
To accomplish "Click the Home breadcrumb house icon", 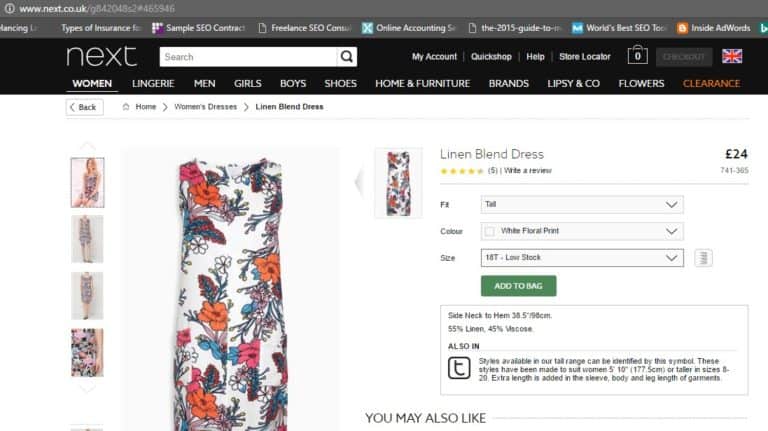I will 126,107.
